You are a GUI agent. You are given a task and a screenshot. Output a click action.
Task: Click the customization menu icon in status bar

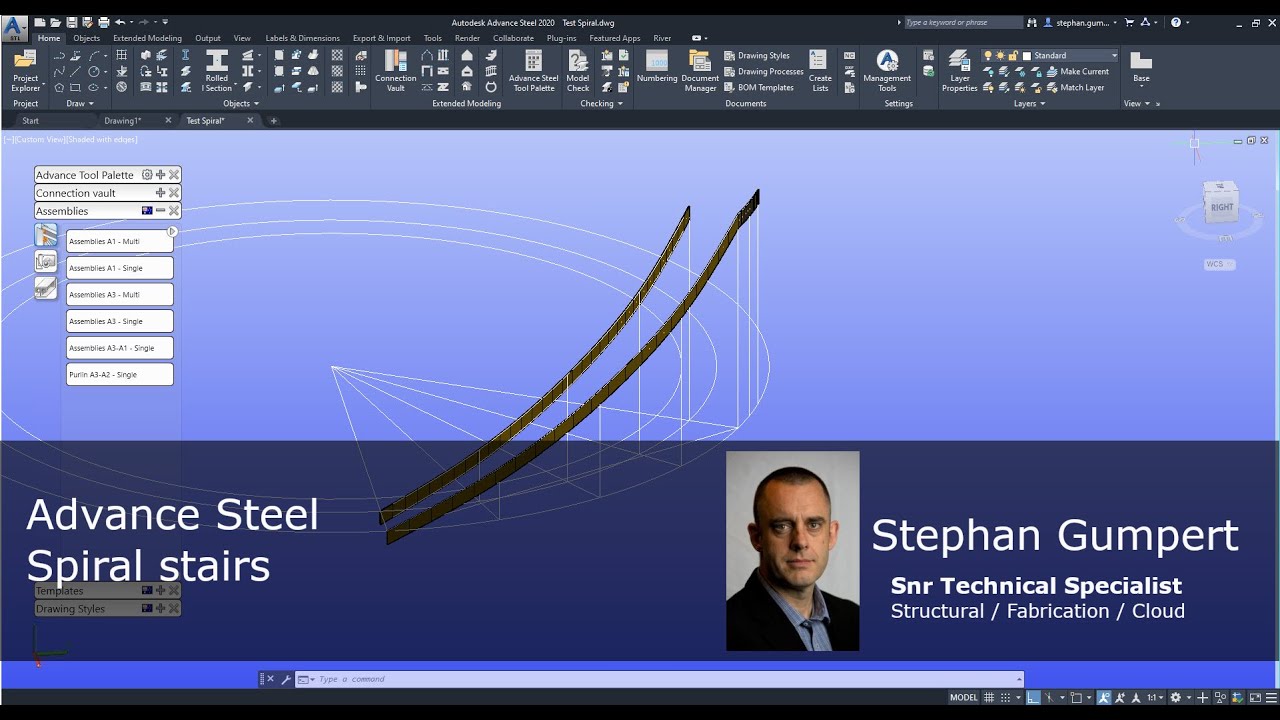point(1271,698)
